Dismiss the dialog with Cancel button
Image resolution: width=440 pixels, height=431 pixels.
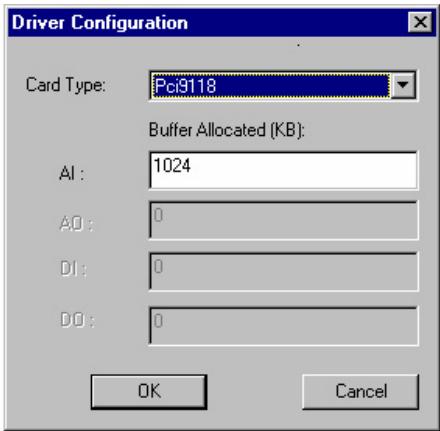tap(361, 392)
